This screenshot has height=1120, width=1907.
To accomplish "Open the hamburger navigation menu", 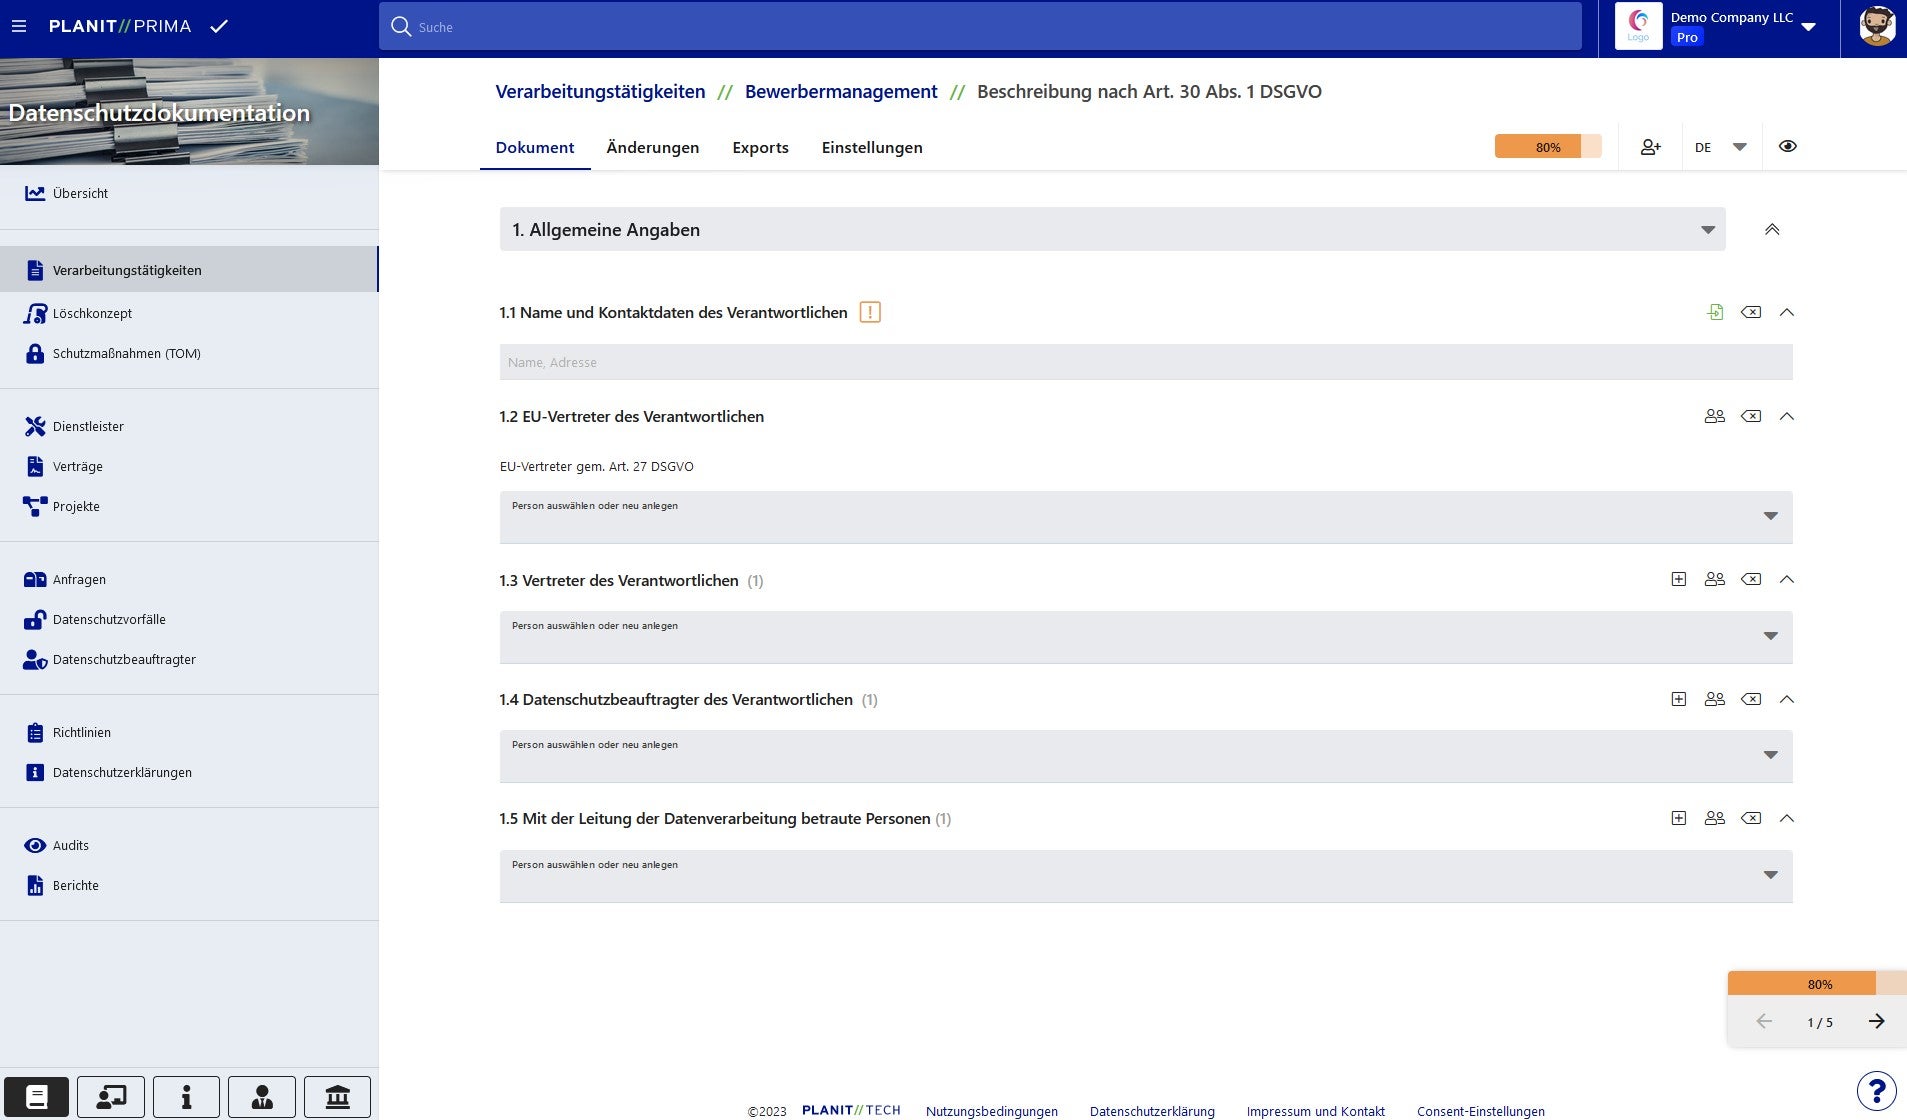I will 19,27.
